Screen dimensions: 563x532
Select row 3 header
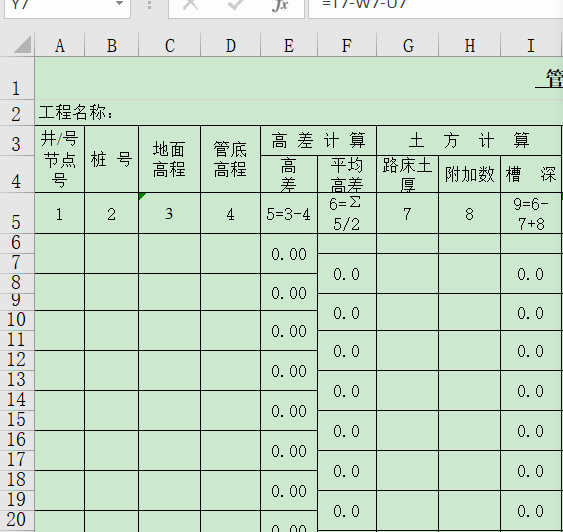[x=17, y=141]
